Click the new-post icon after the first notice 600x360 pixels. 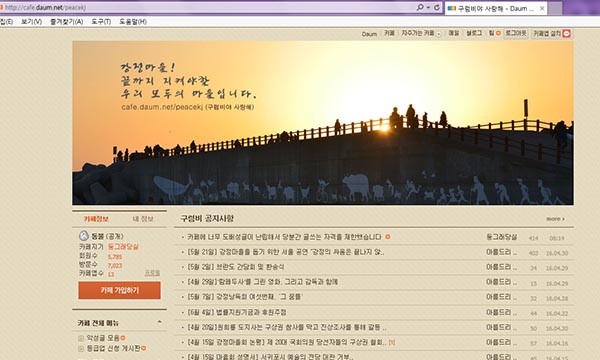[x=388, y=237]
